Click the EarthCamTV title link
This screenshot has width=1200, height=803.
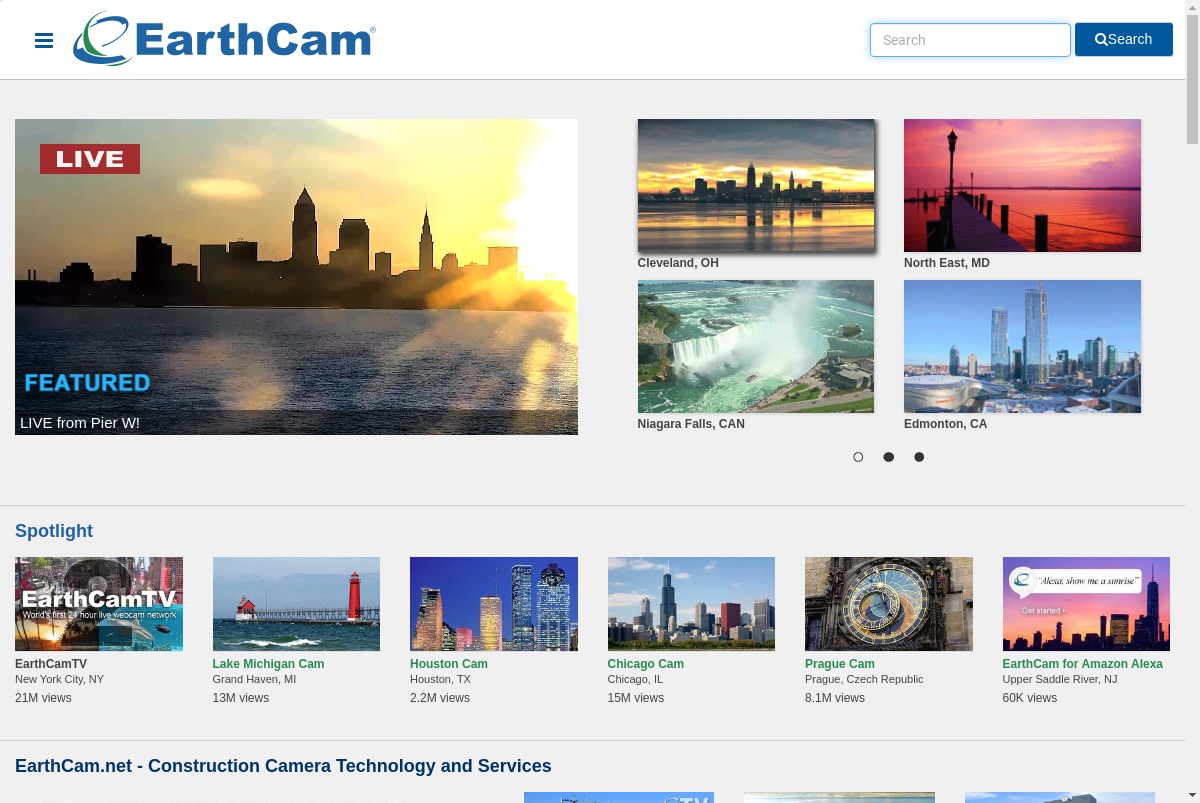[51, 664]
